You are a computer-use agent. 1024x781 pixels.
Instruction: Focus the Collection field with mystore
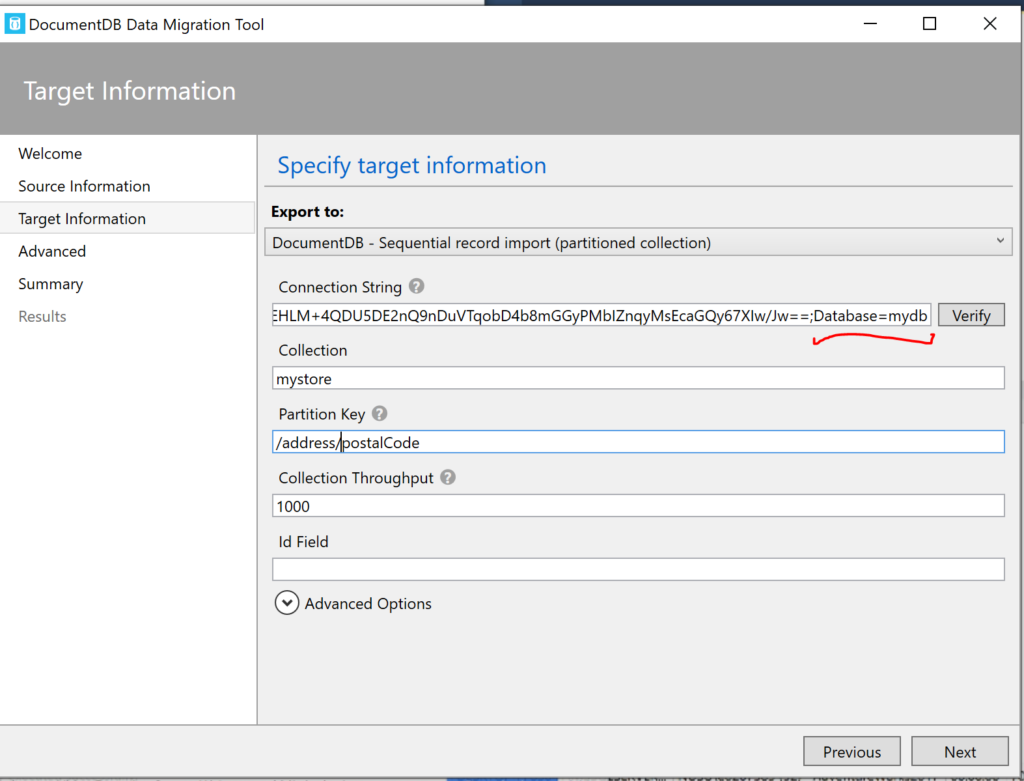(x=638, y=378)
